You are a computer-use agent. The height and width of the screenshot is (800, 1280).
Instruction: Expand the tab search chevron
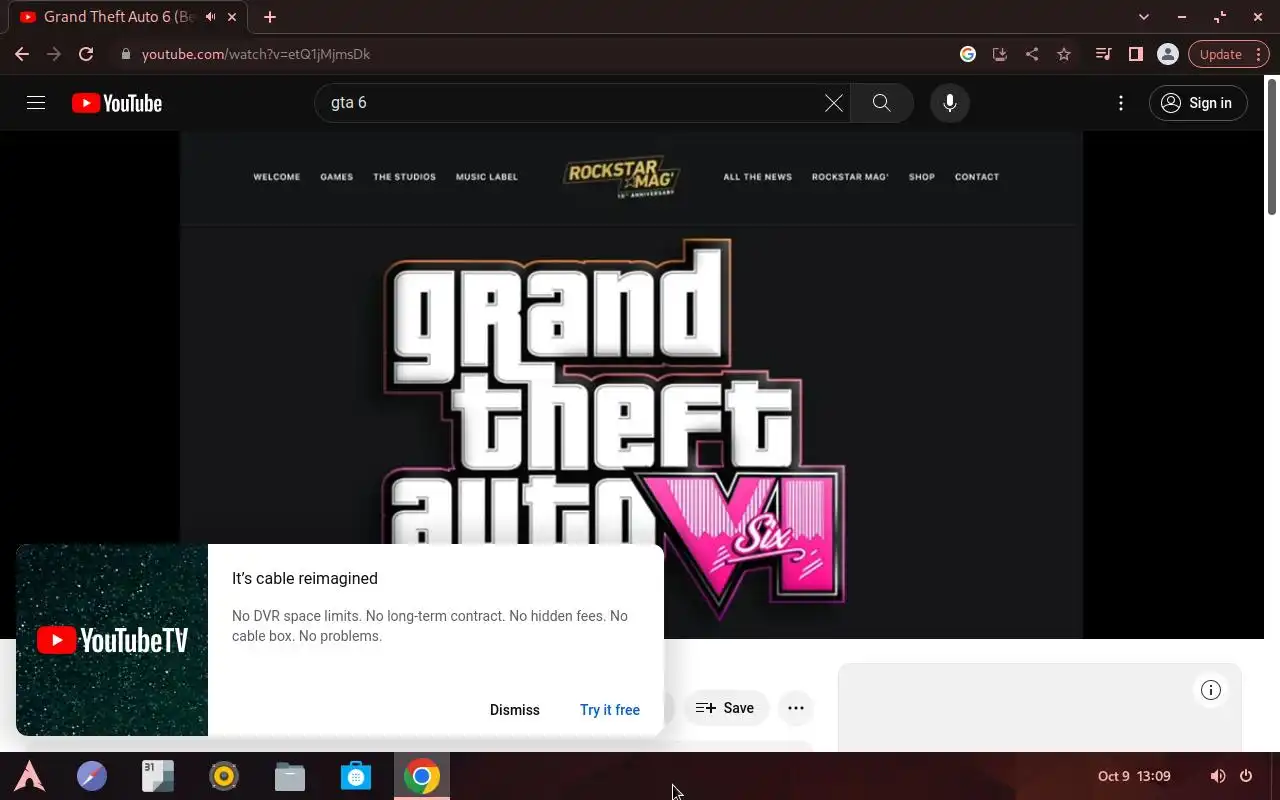[1144, 17]
